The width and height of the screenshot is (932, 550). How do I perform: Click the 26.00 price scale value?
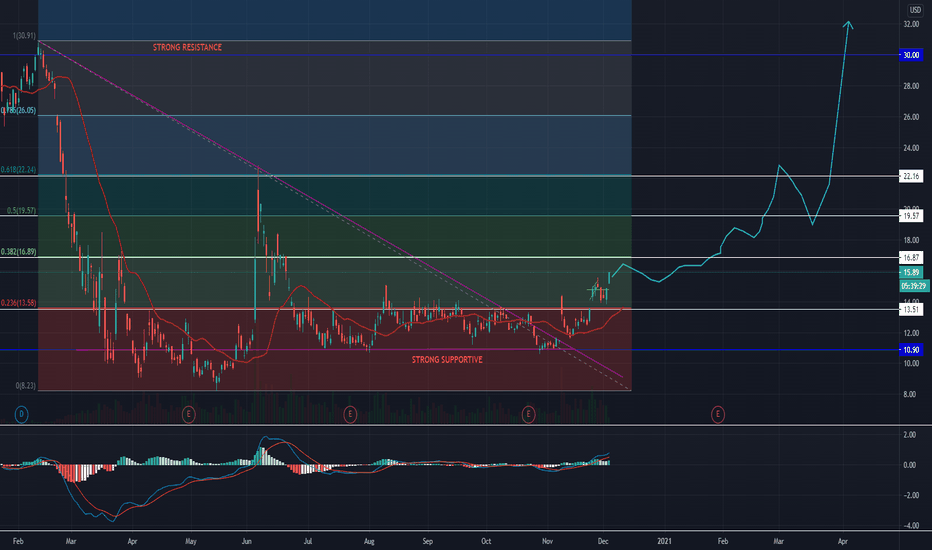point(911,117)
